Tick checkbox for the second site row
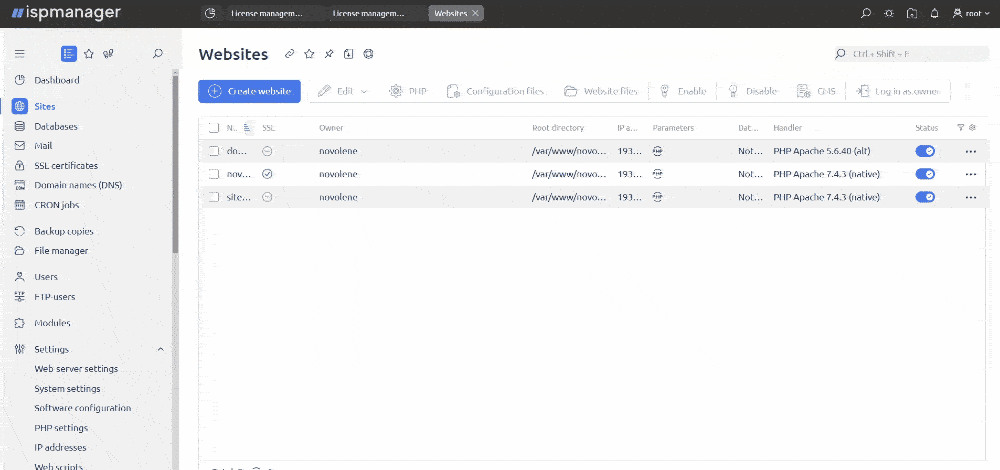This screenshot has width=1000, height=470. [x=214, y=174]
